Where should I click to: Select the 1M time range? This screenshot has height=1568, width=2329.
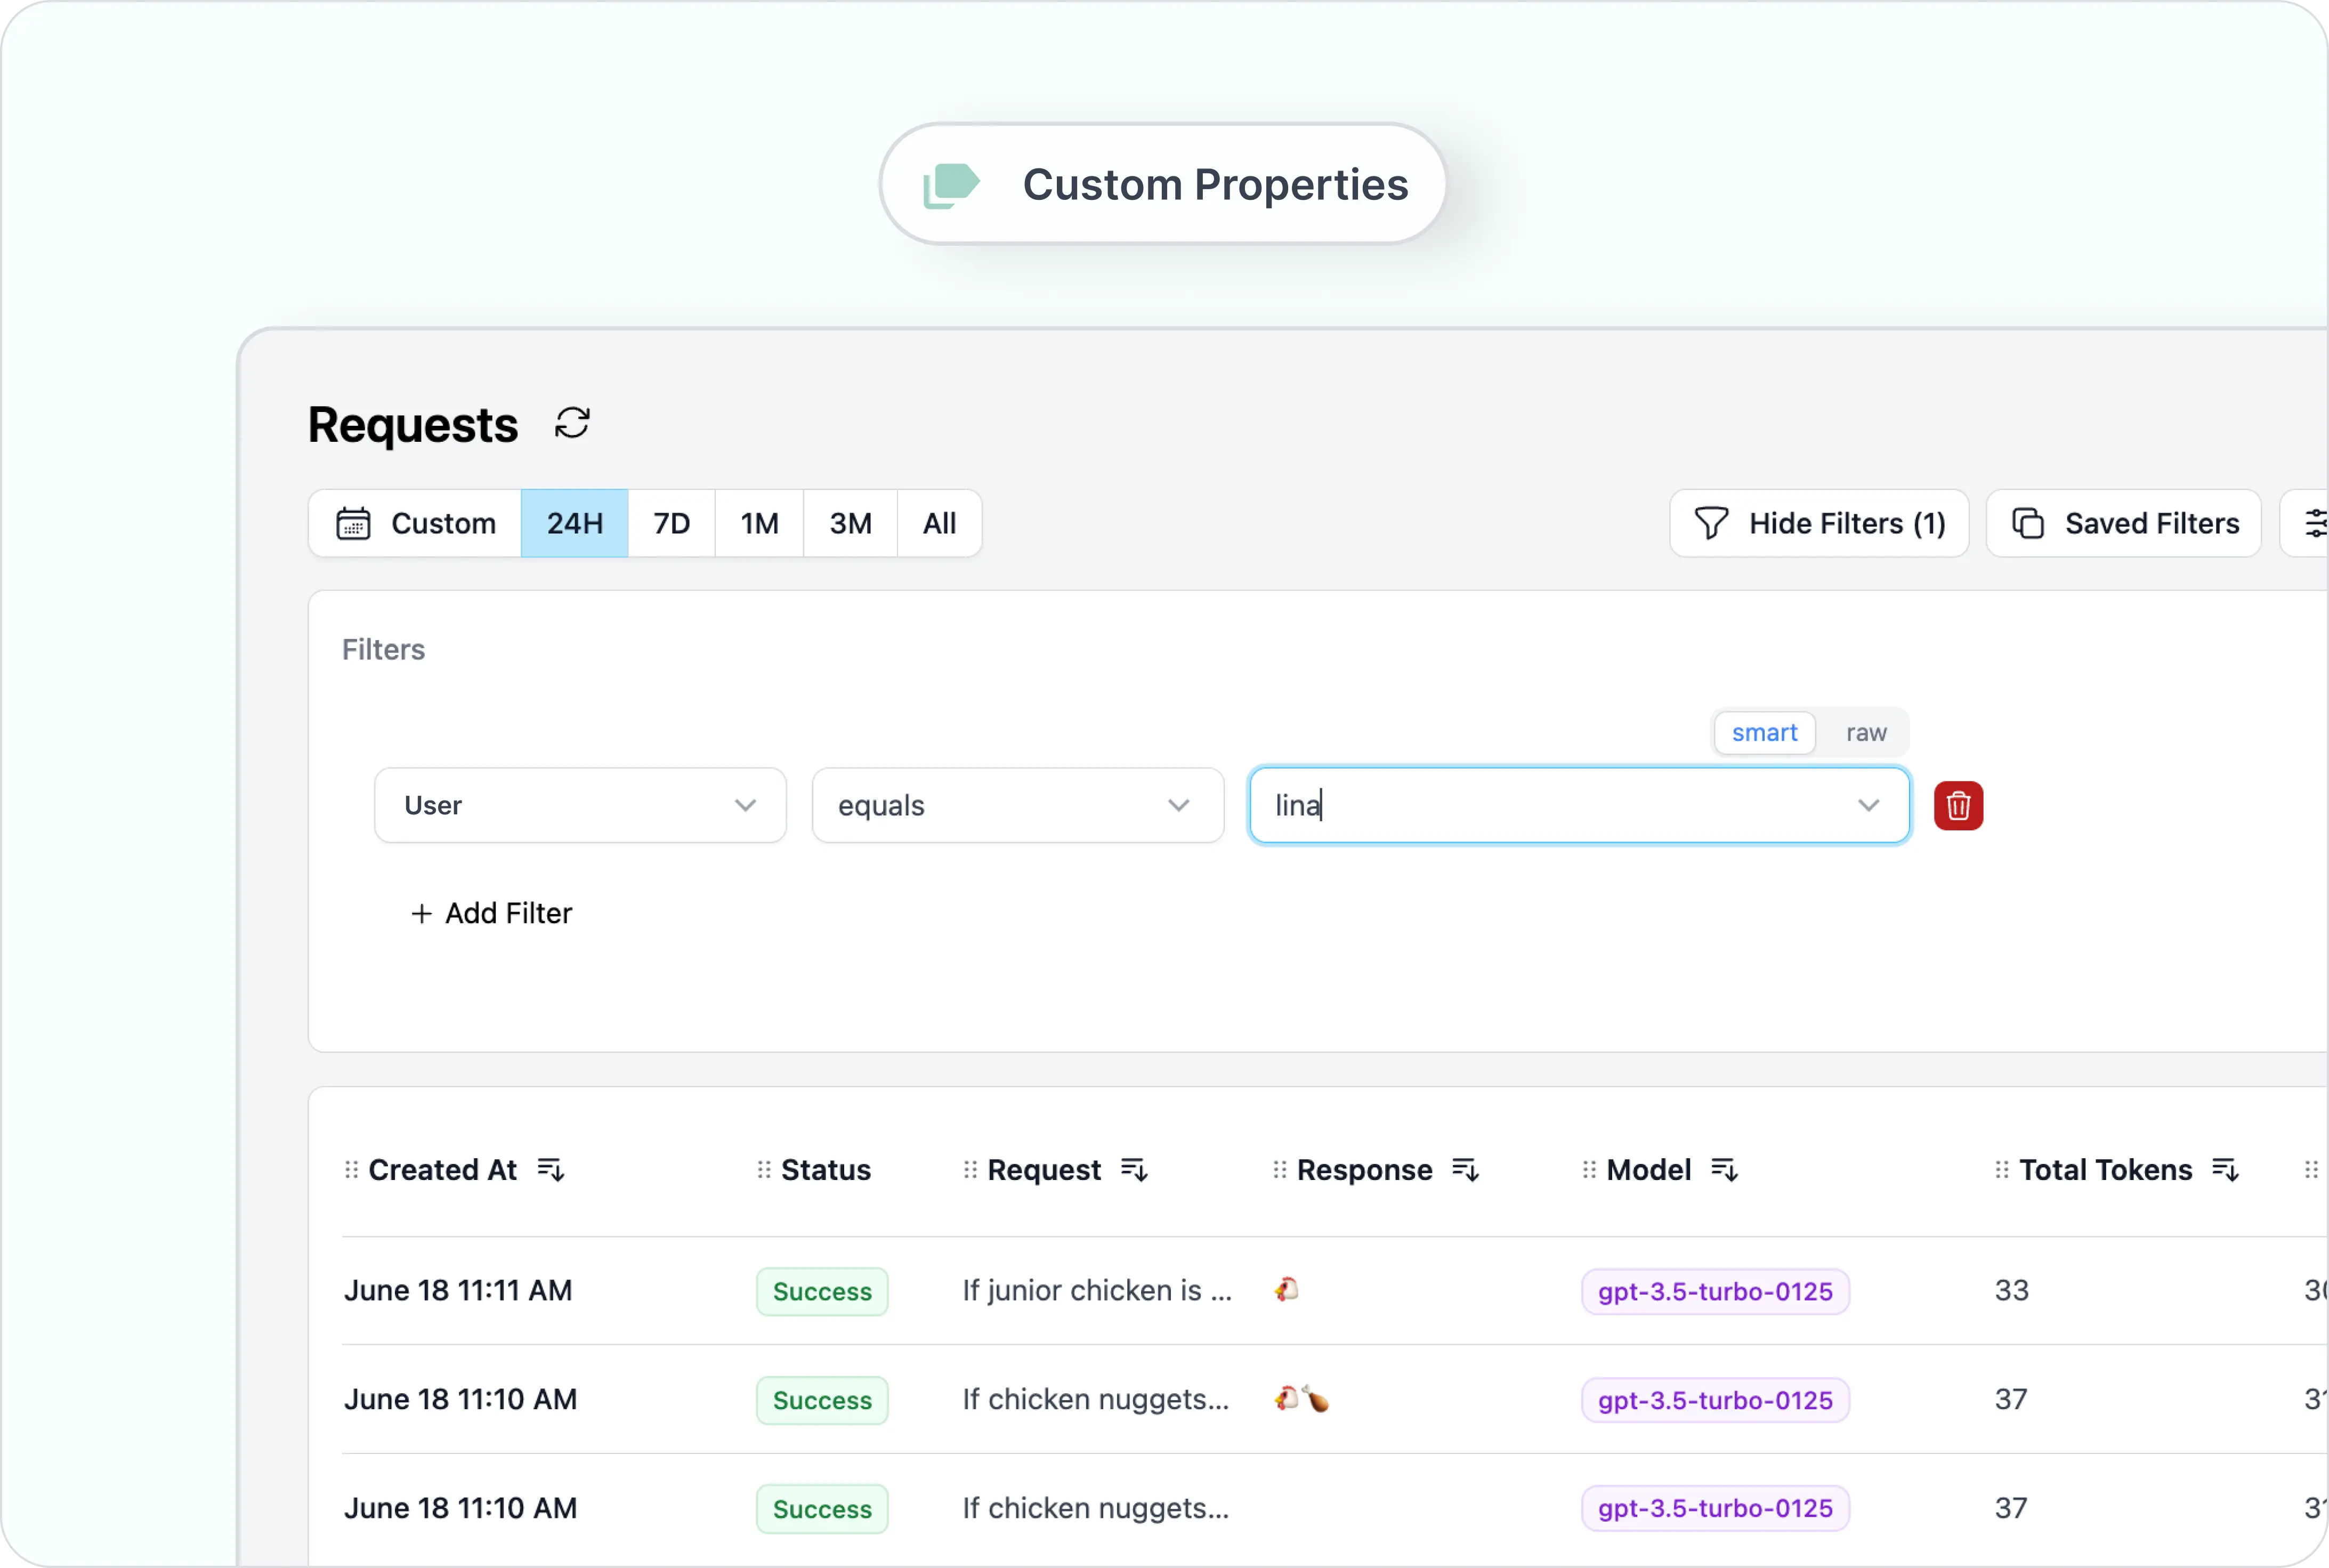[760, 523]
